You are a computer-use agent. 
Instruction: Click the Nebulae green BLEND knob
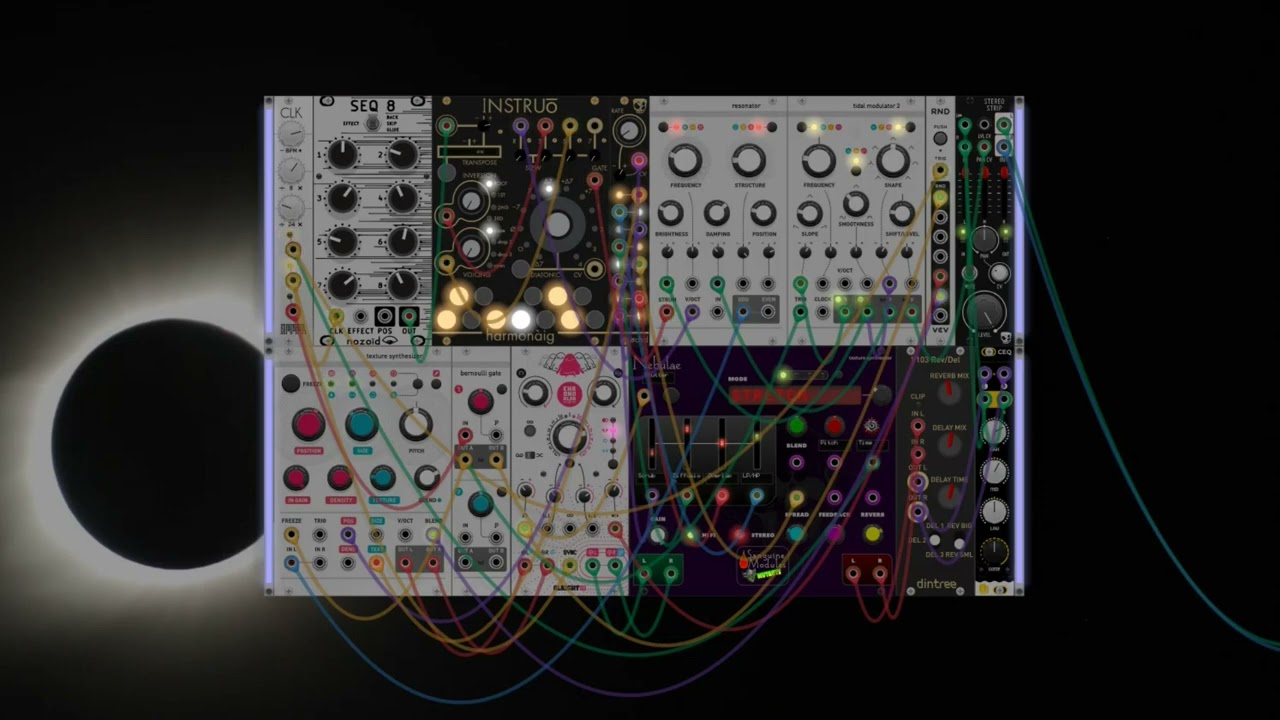point(796,426)
